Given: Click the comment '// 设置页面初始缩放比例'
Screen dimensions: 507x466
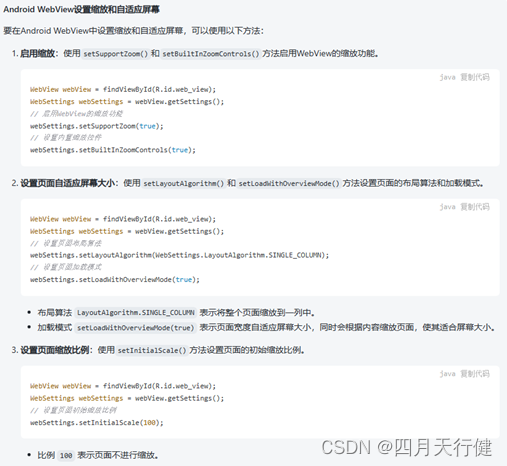Looking at the screenshot, I should [73, 410].
